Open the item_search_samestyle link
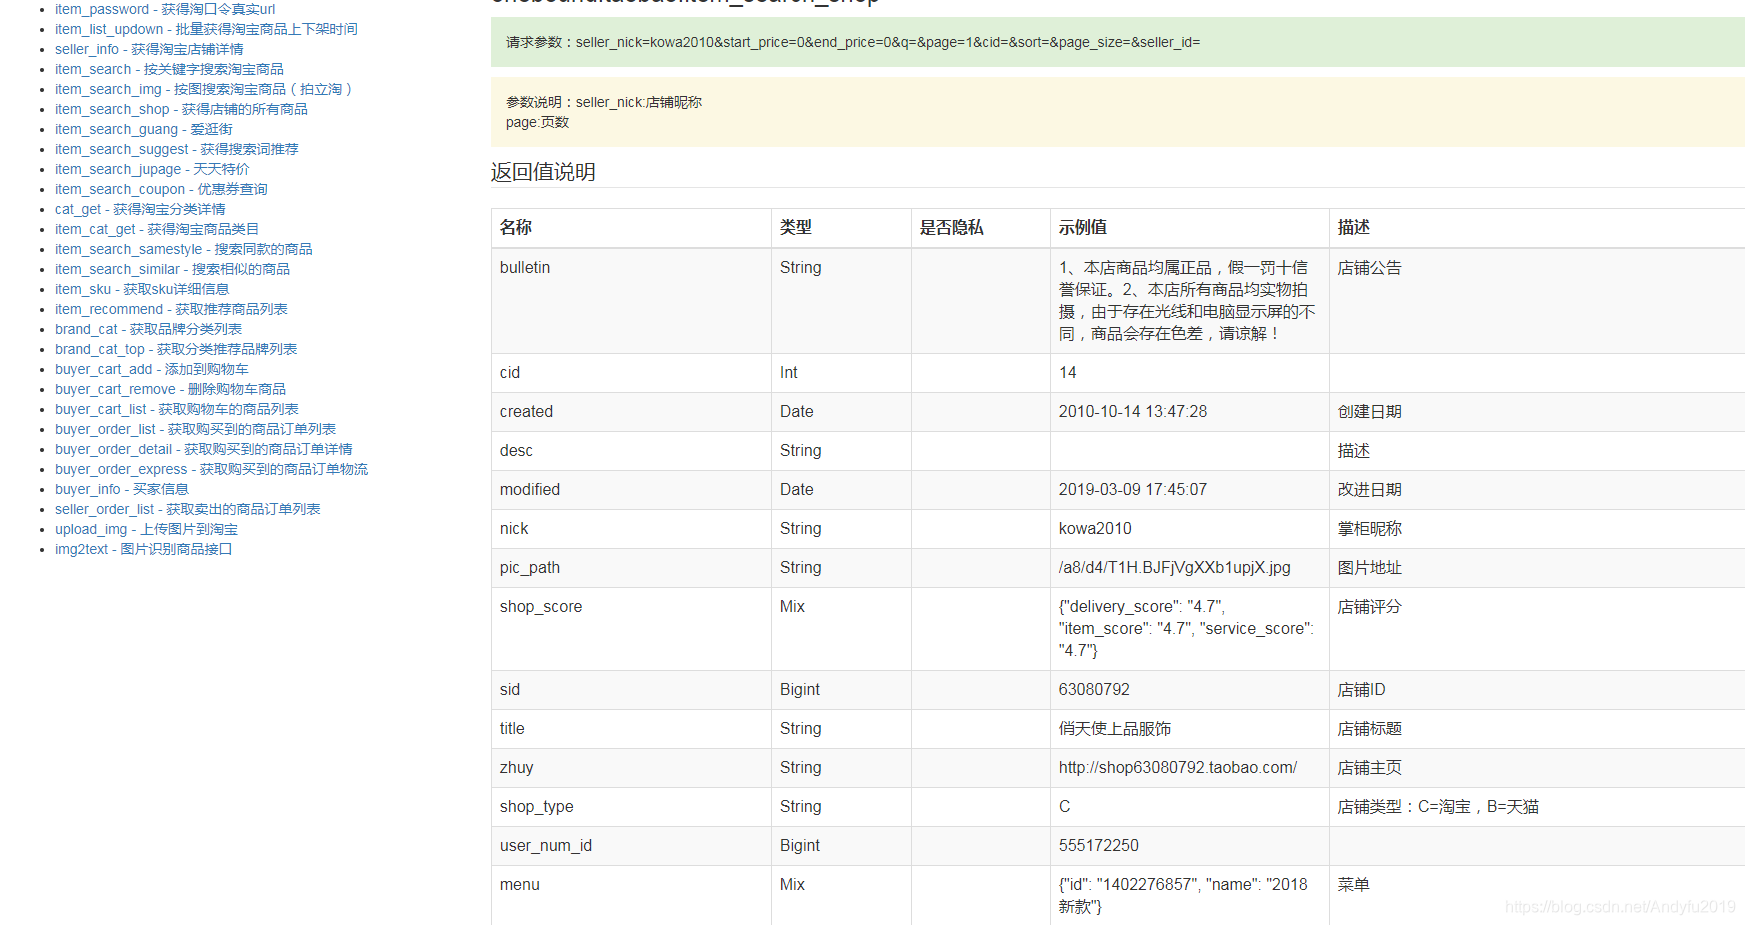 click(x=184, y=249)
